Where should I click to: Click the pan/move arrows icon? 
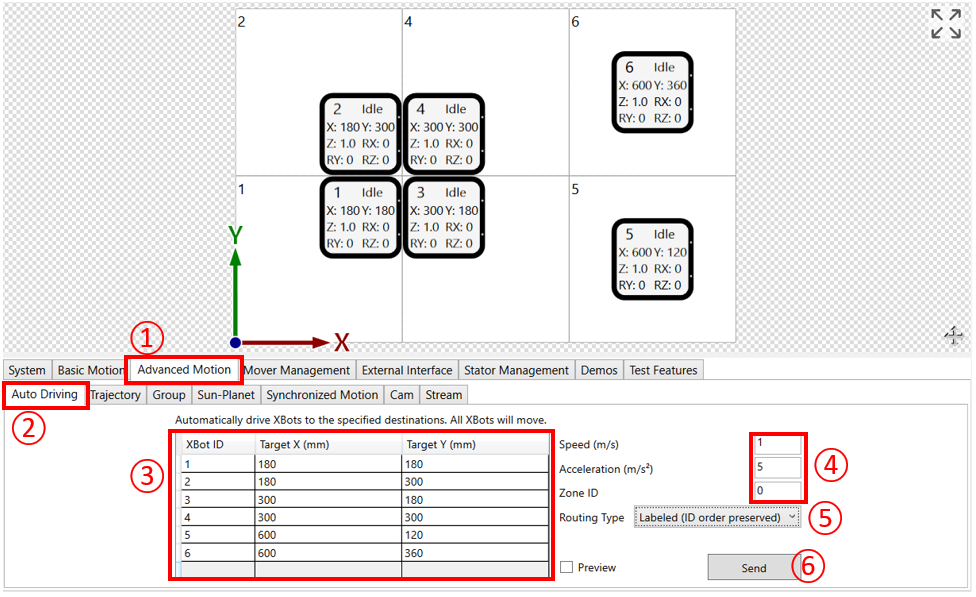click(x=954, y=336)
